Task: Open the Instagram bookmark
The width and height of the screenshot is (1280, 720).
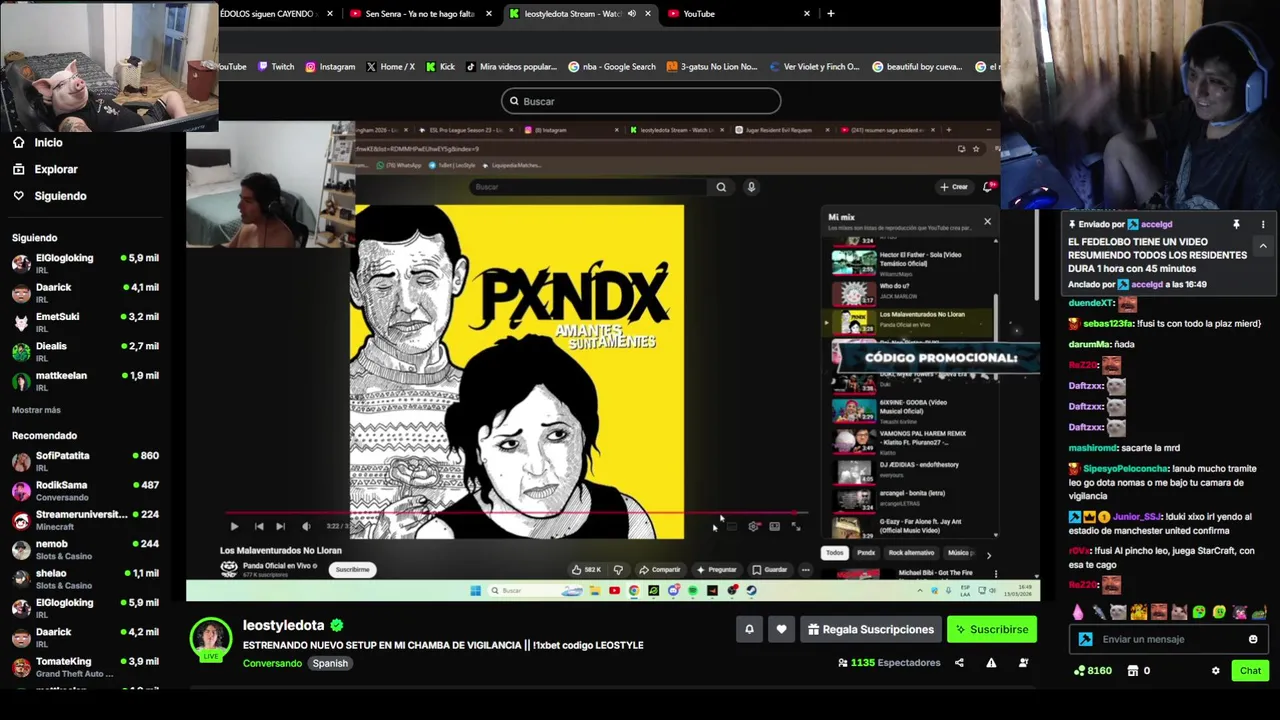Action: tap(330, 67)
